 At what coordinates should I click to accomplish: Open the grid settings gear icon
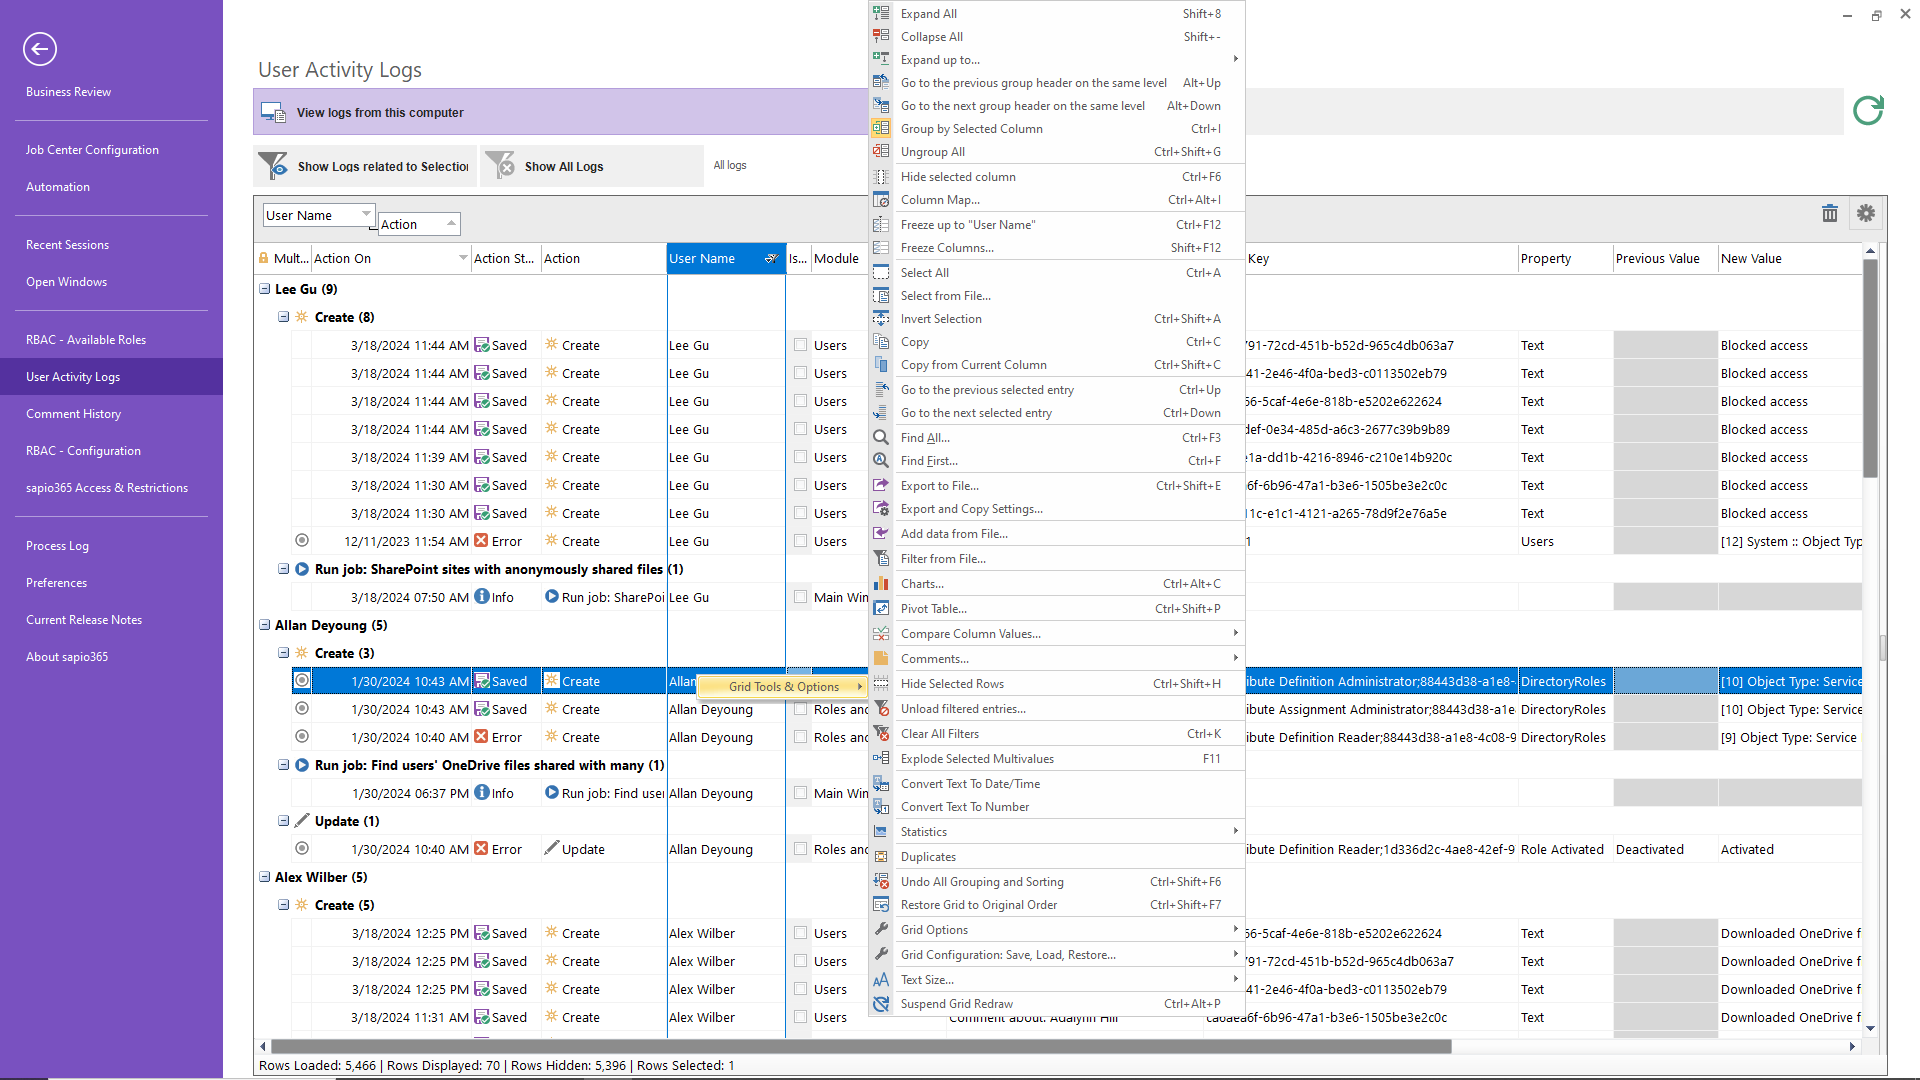coord(1866,213)
